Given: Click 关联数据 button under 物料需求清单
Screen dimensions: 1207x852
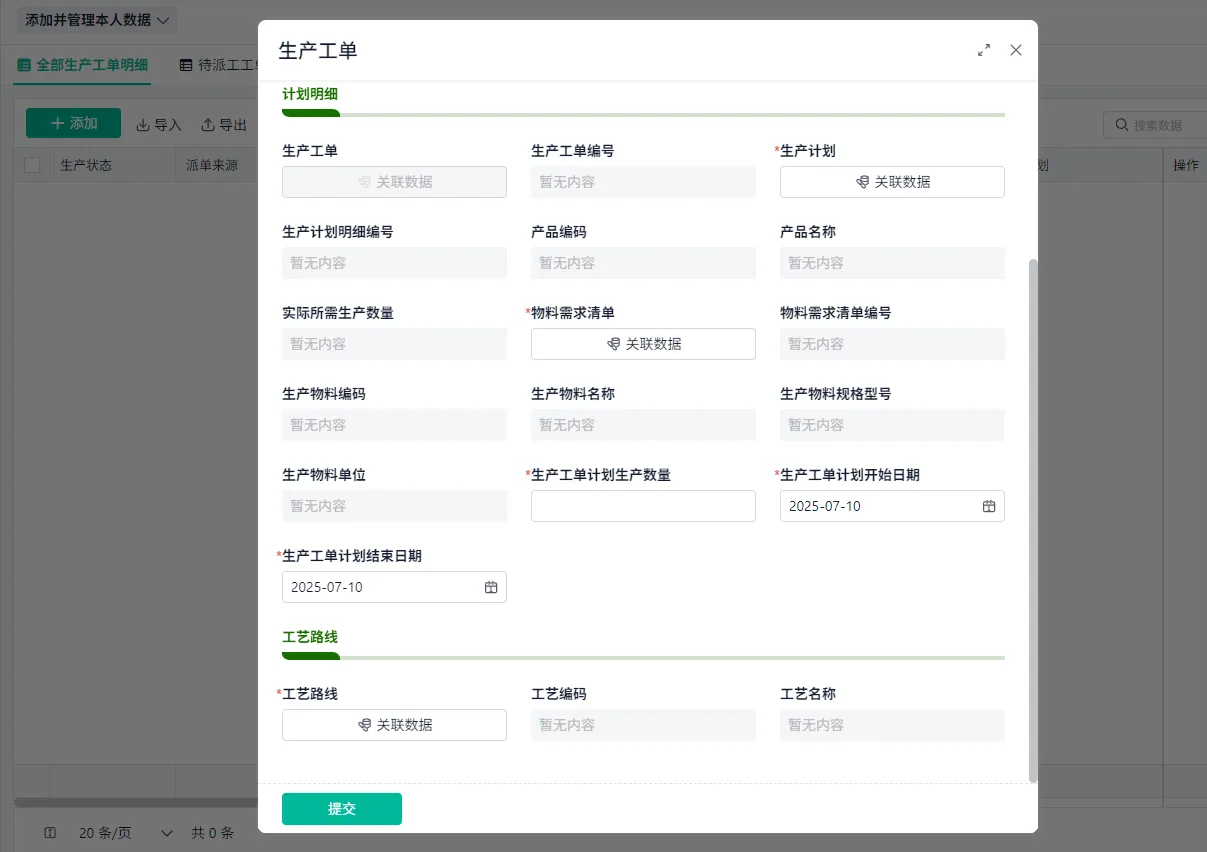Looking at the screenshot, I should (643, 344).
